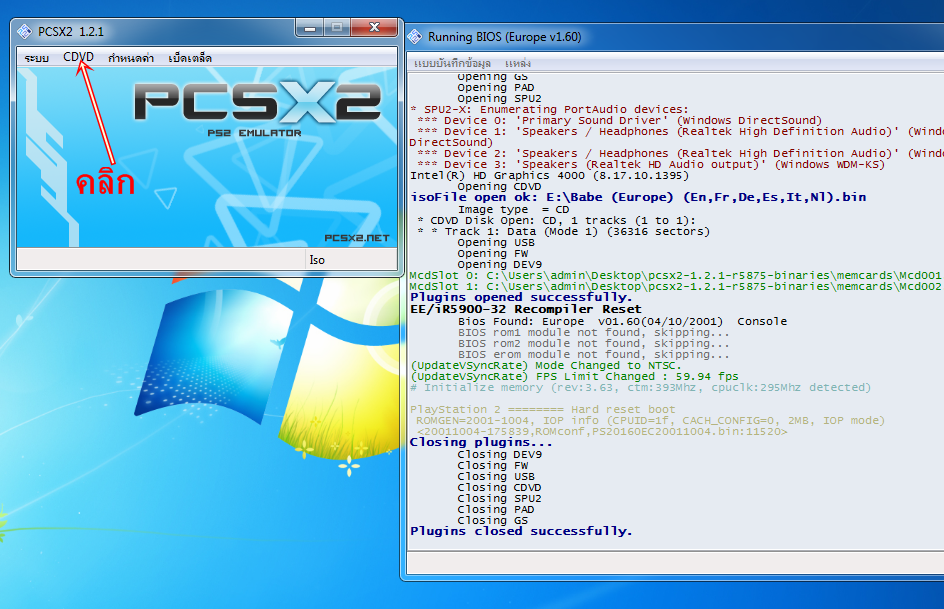The width and height of the screenshot is (944, 609).
Task: Open the CDVD menu in PCSX2
Action: point(78,57)
